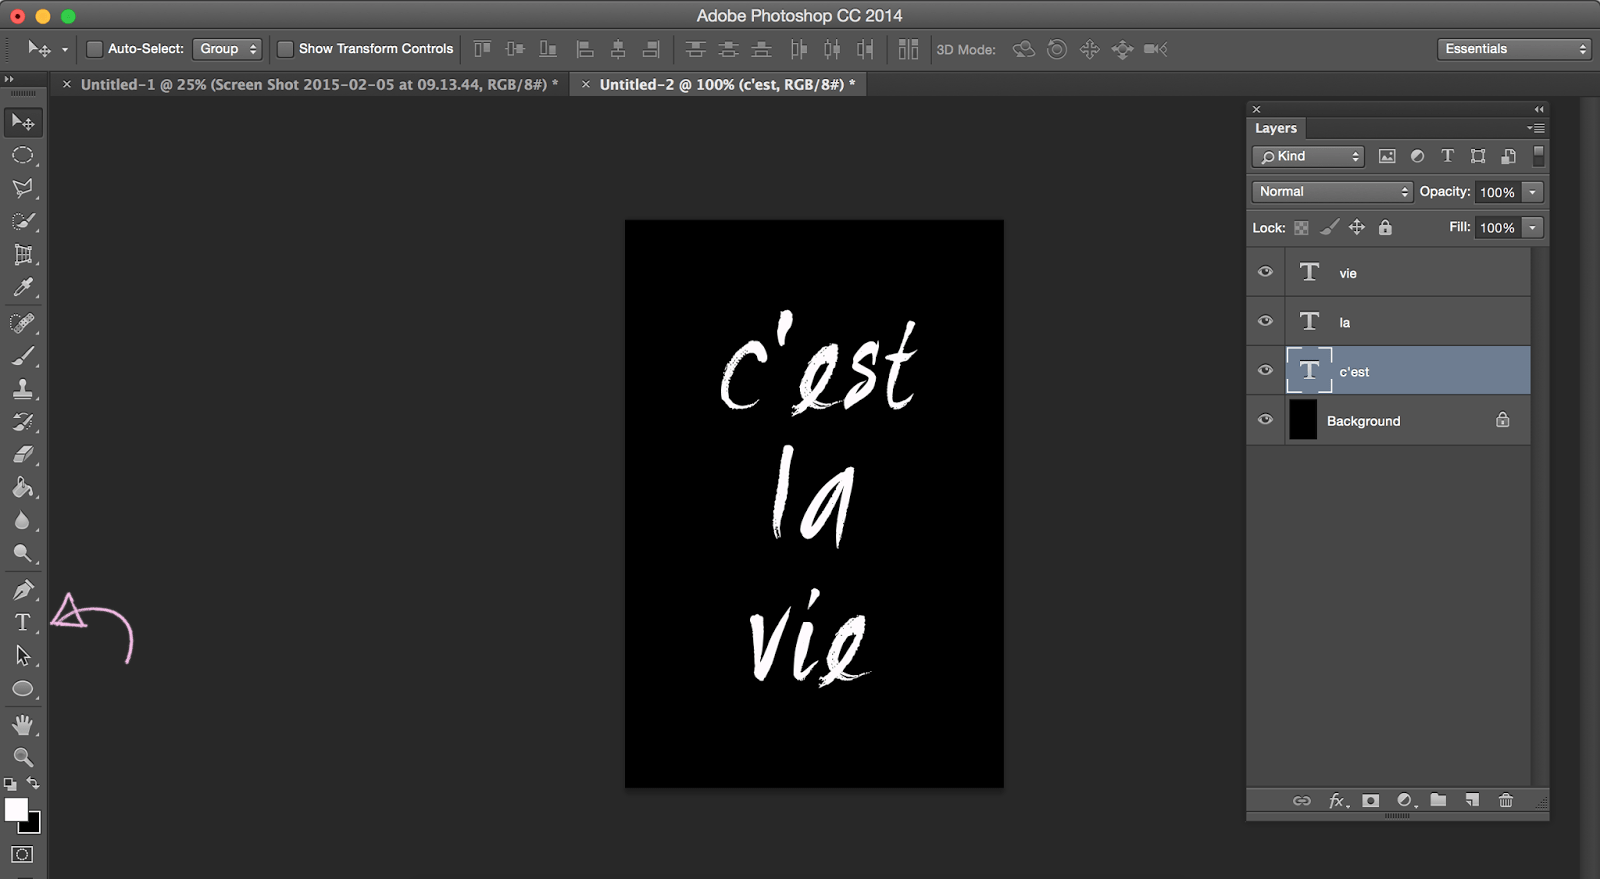The height and width of the screenshot is (879, 1600).
Task: Open the Normal blend mode dropdown
Action: 1332,191
